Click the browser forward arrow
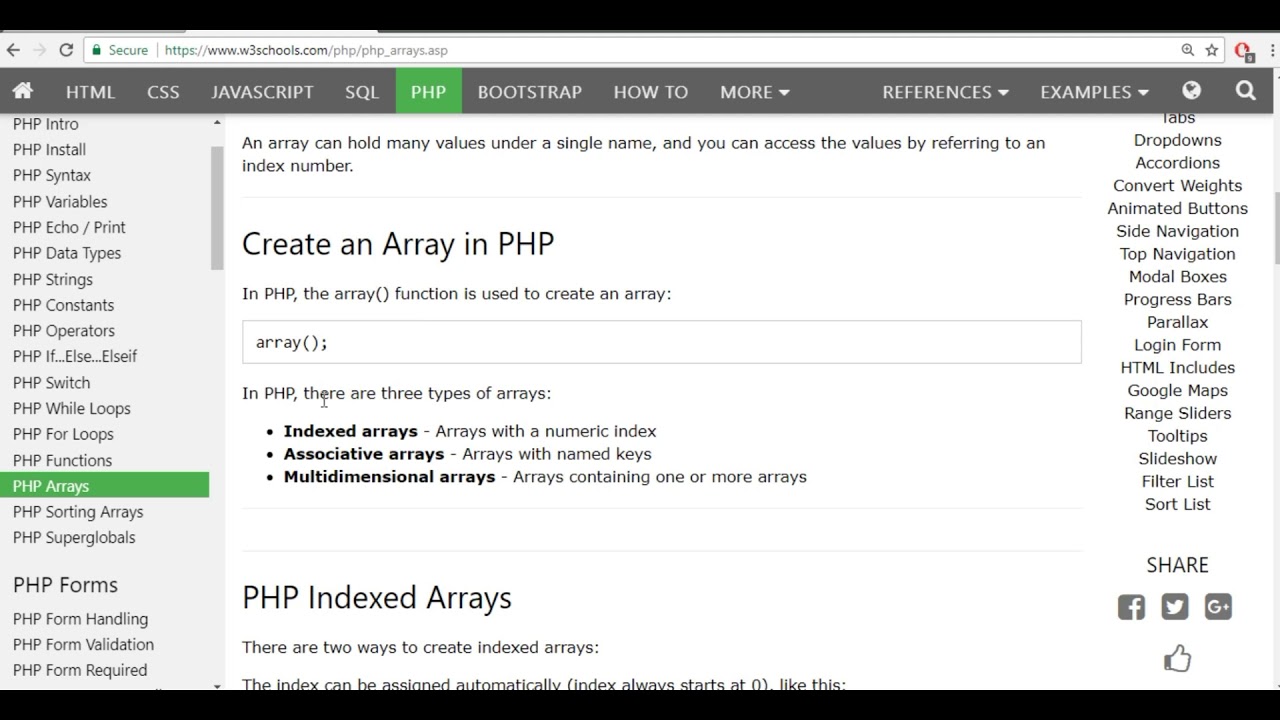The width and height of the screenshot is (1280, 720). pos(39,50)
